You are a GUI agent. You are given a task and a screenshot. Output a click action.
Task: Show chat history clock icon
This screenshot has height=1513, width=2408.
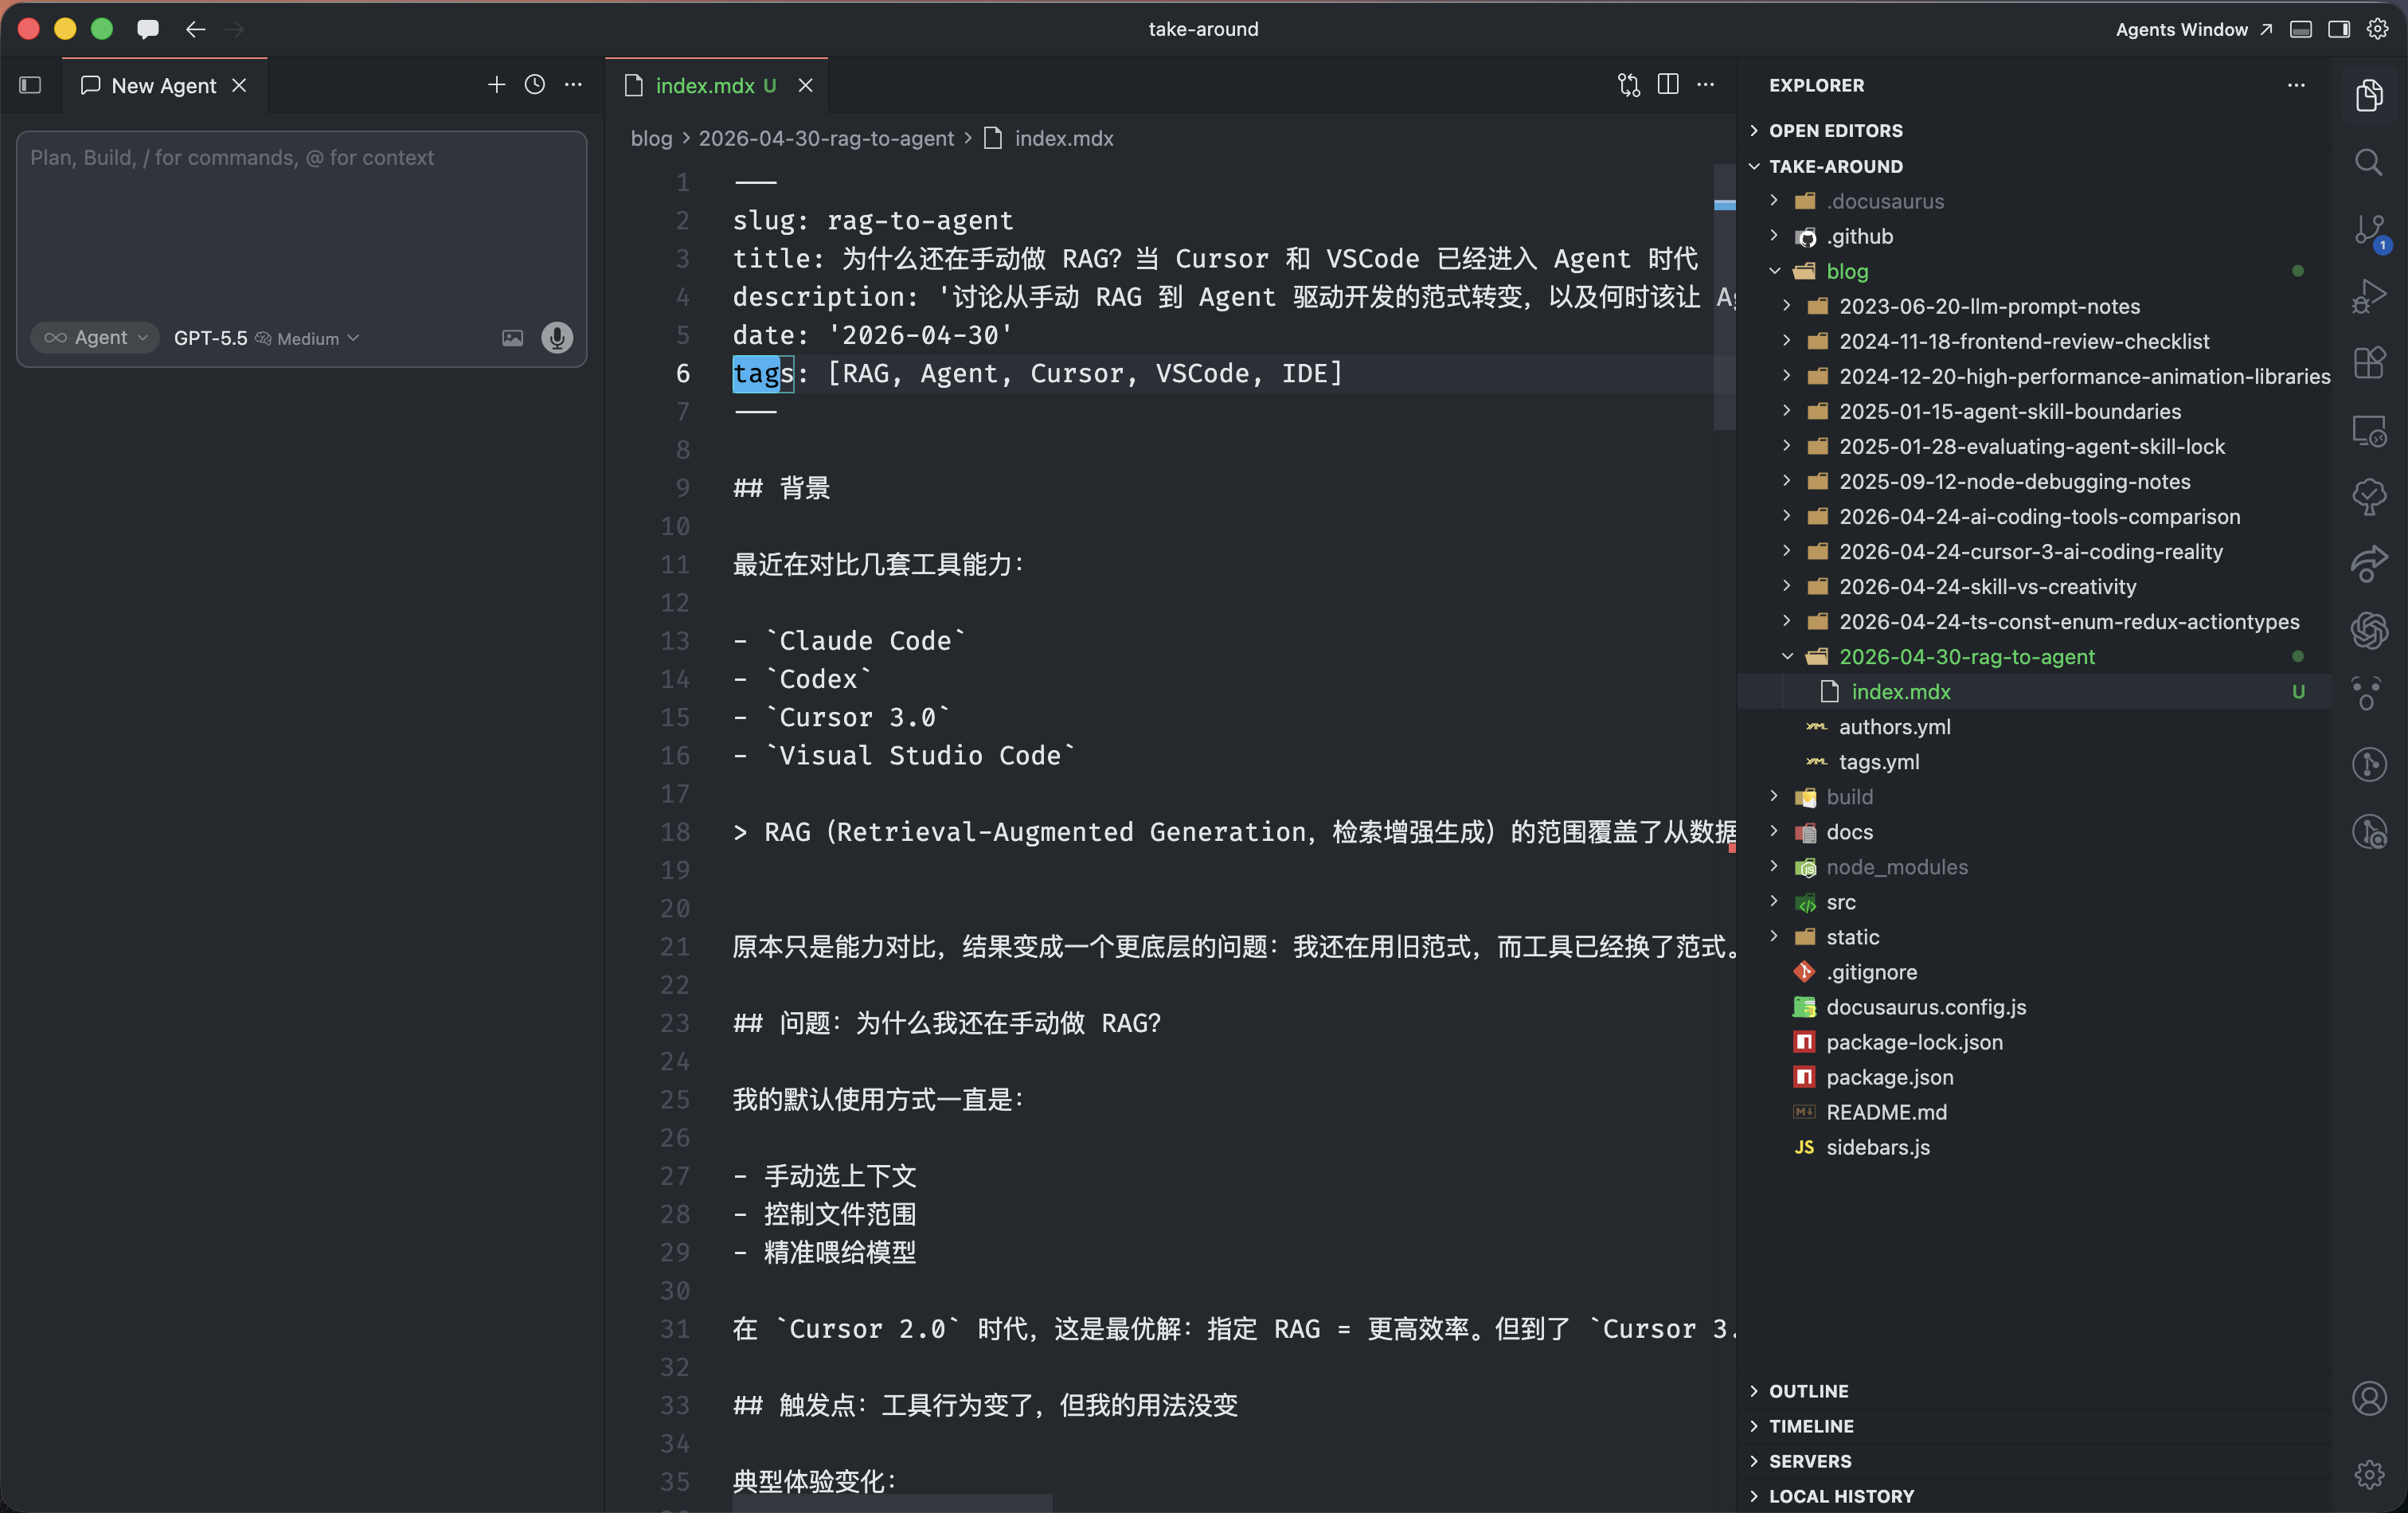(x=535, y=85)
